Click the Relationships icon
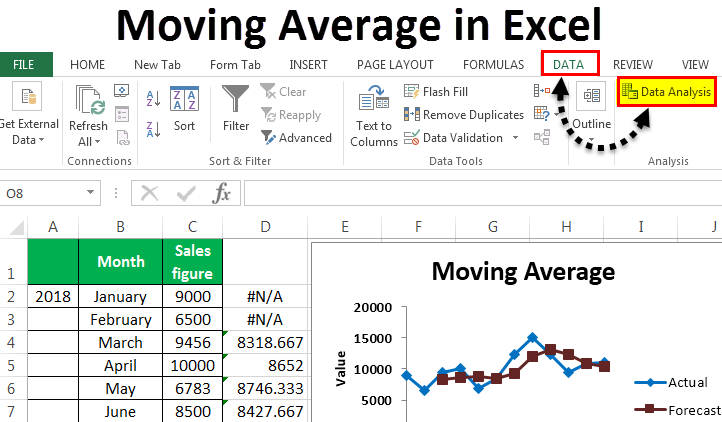Image resolution: width=722 pixels, height=422 pixels. pos(542,137)
